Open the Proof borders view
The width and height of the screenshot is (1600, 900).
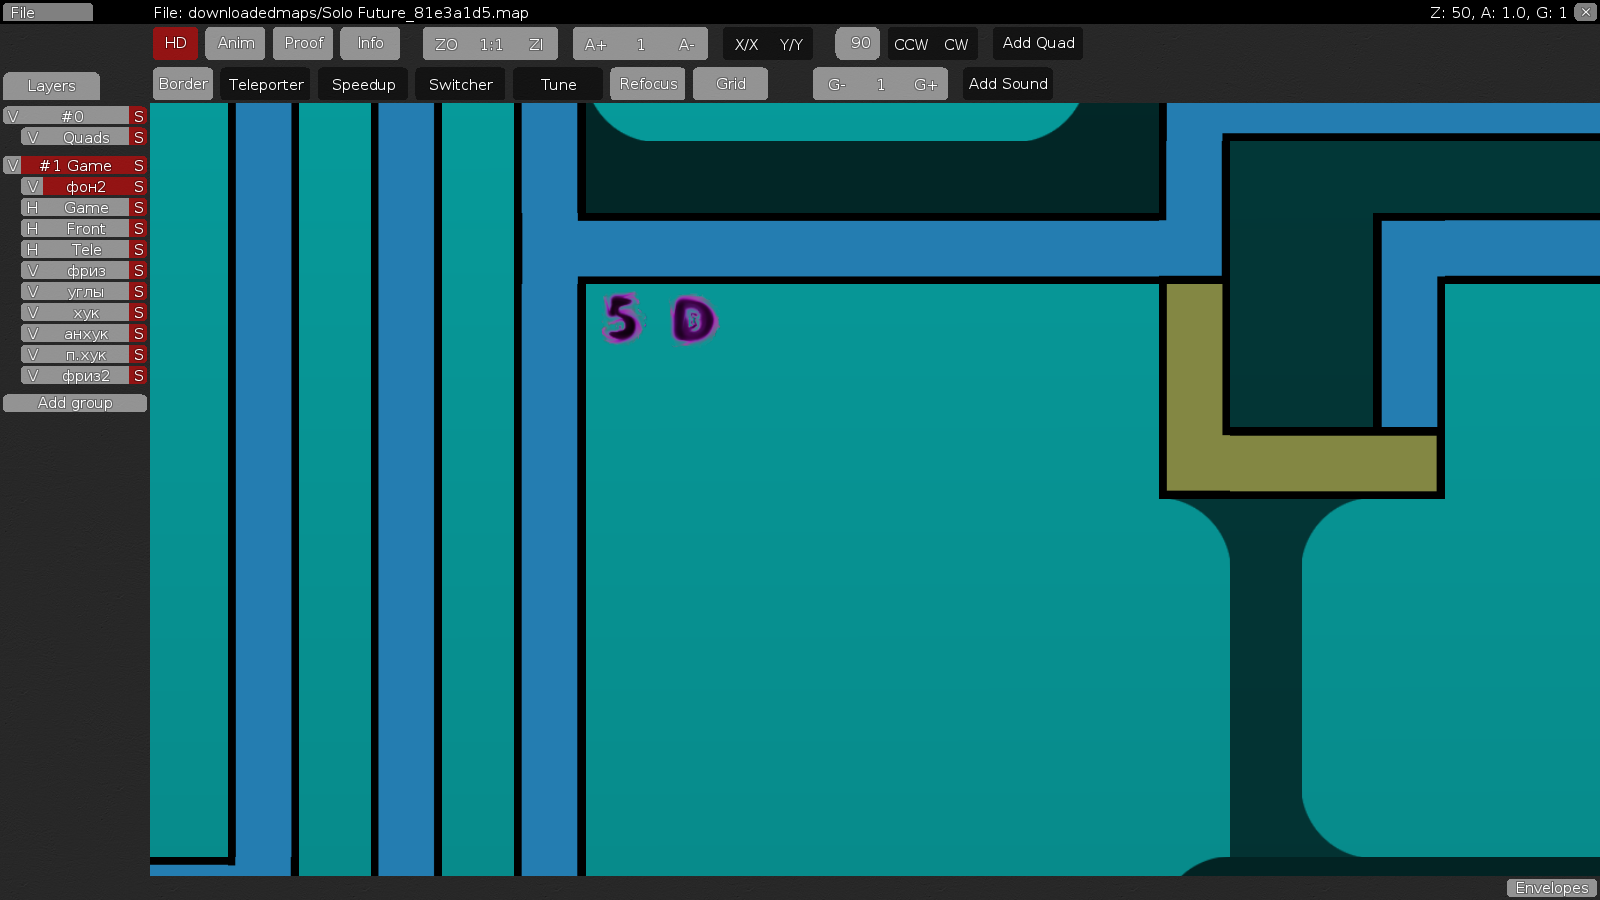click(302, 43)
